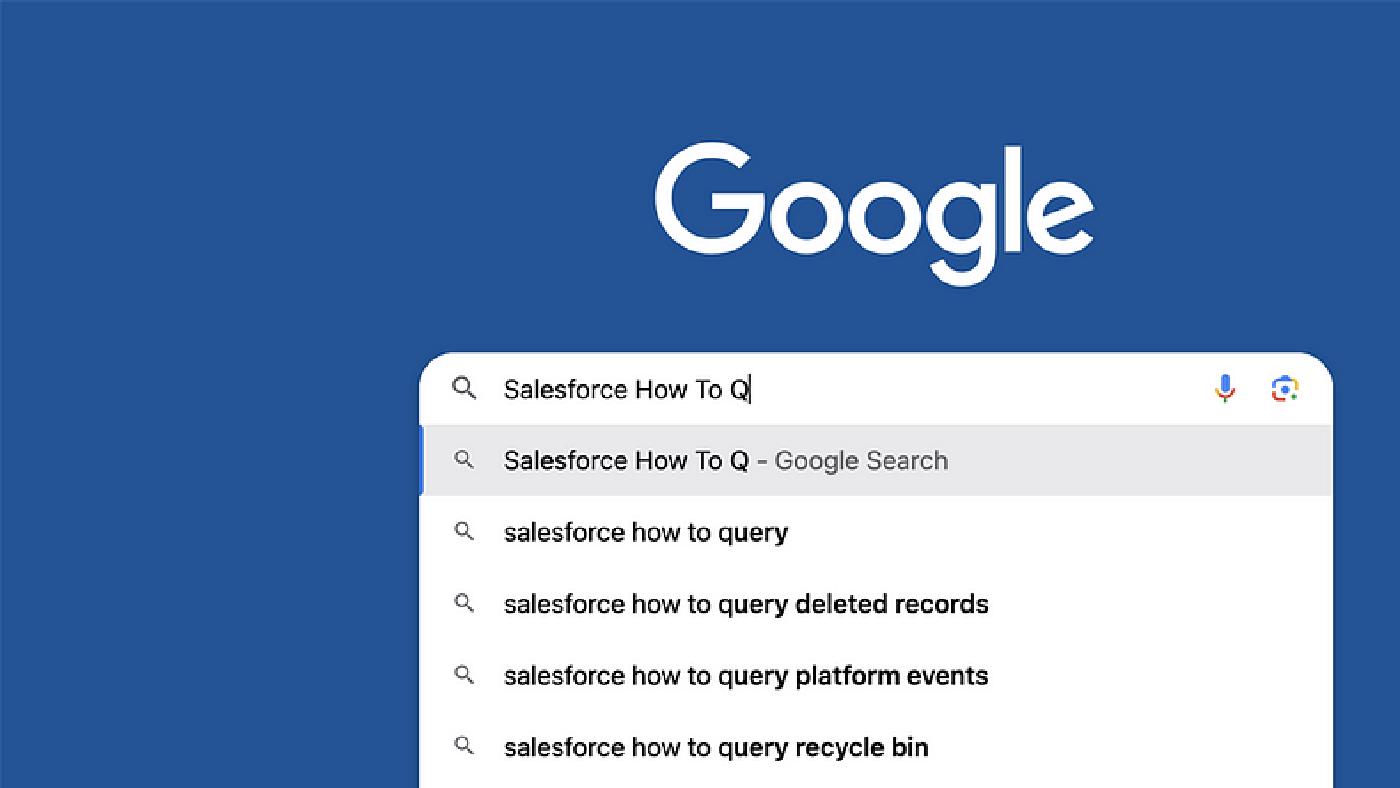Click magnifier icon beside 'query deleted records' suggestion

click(464, 604)
